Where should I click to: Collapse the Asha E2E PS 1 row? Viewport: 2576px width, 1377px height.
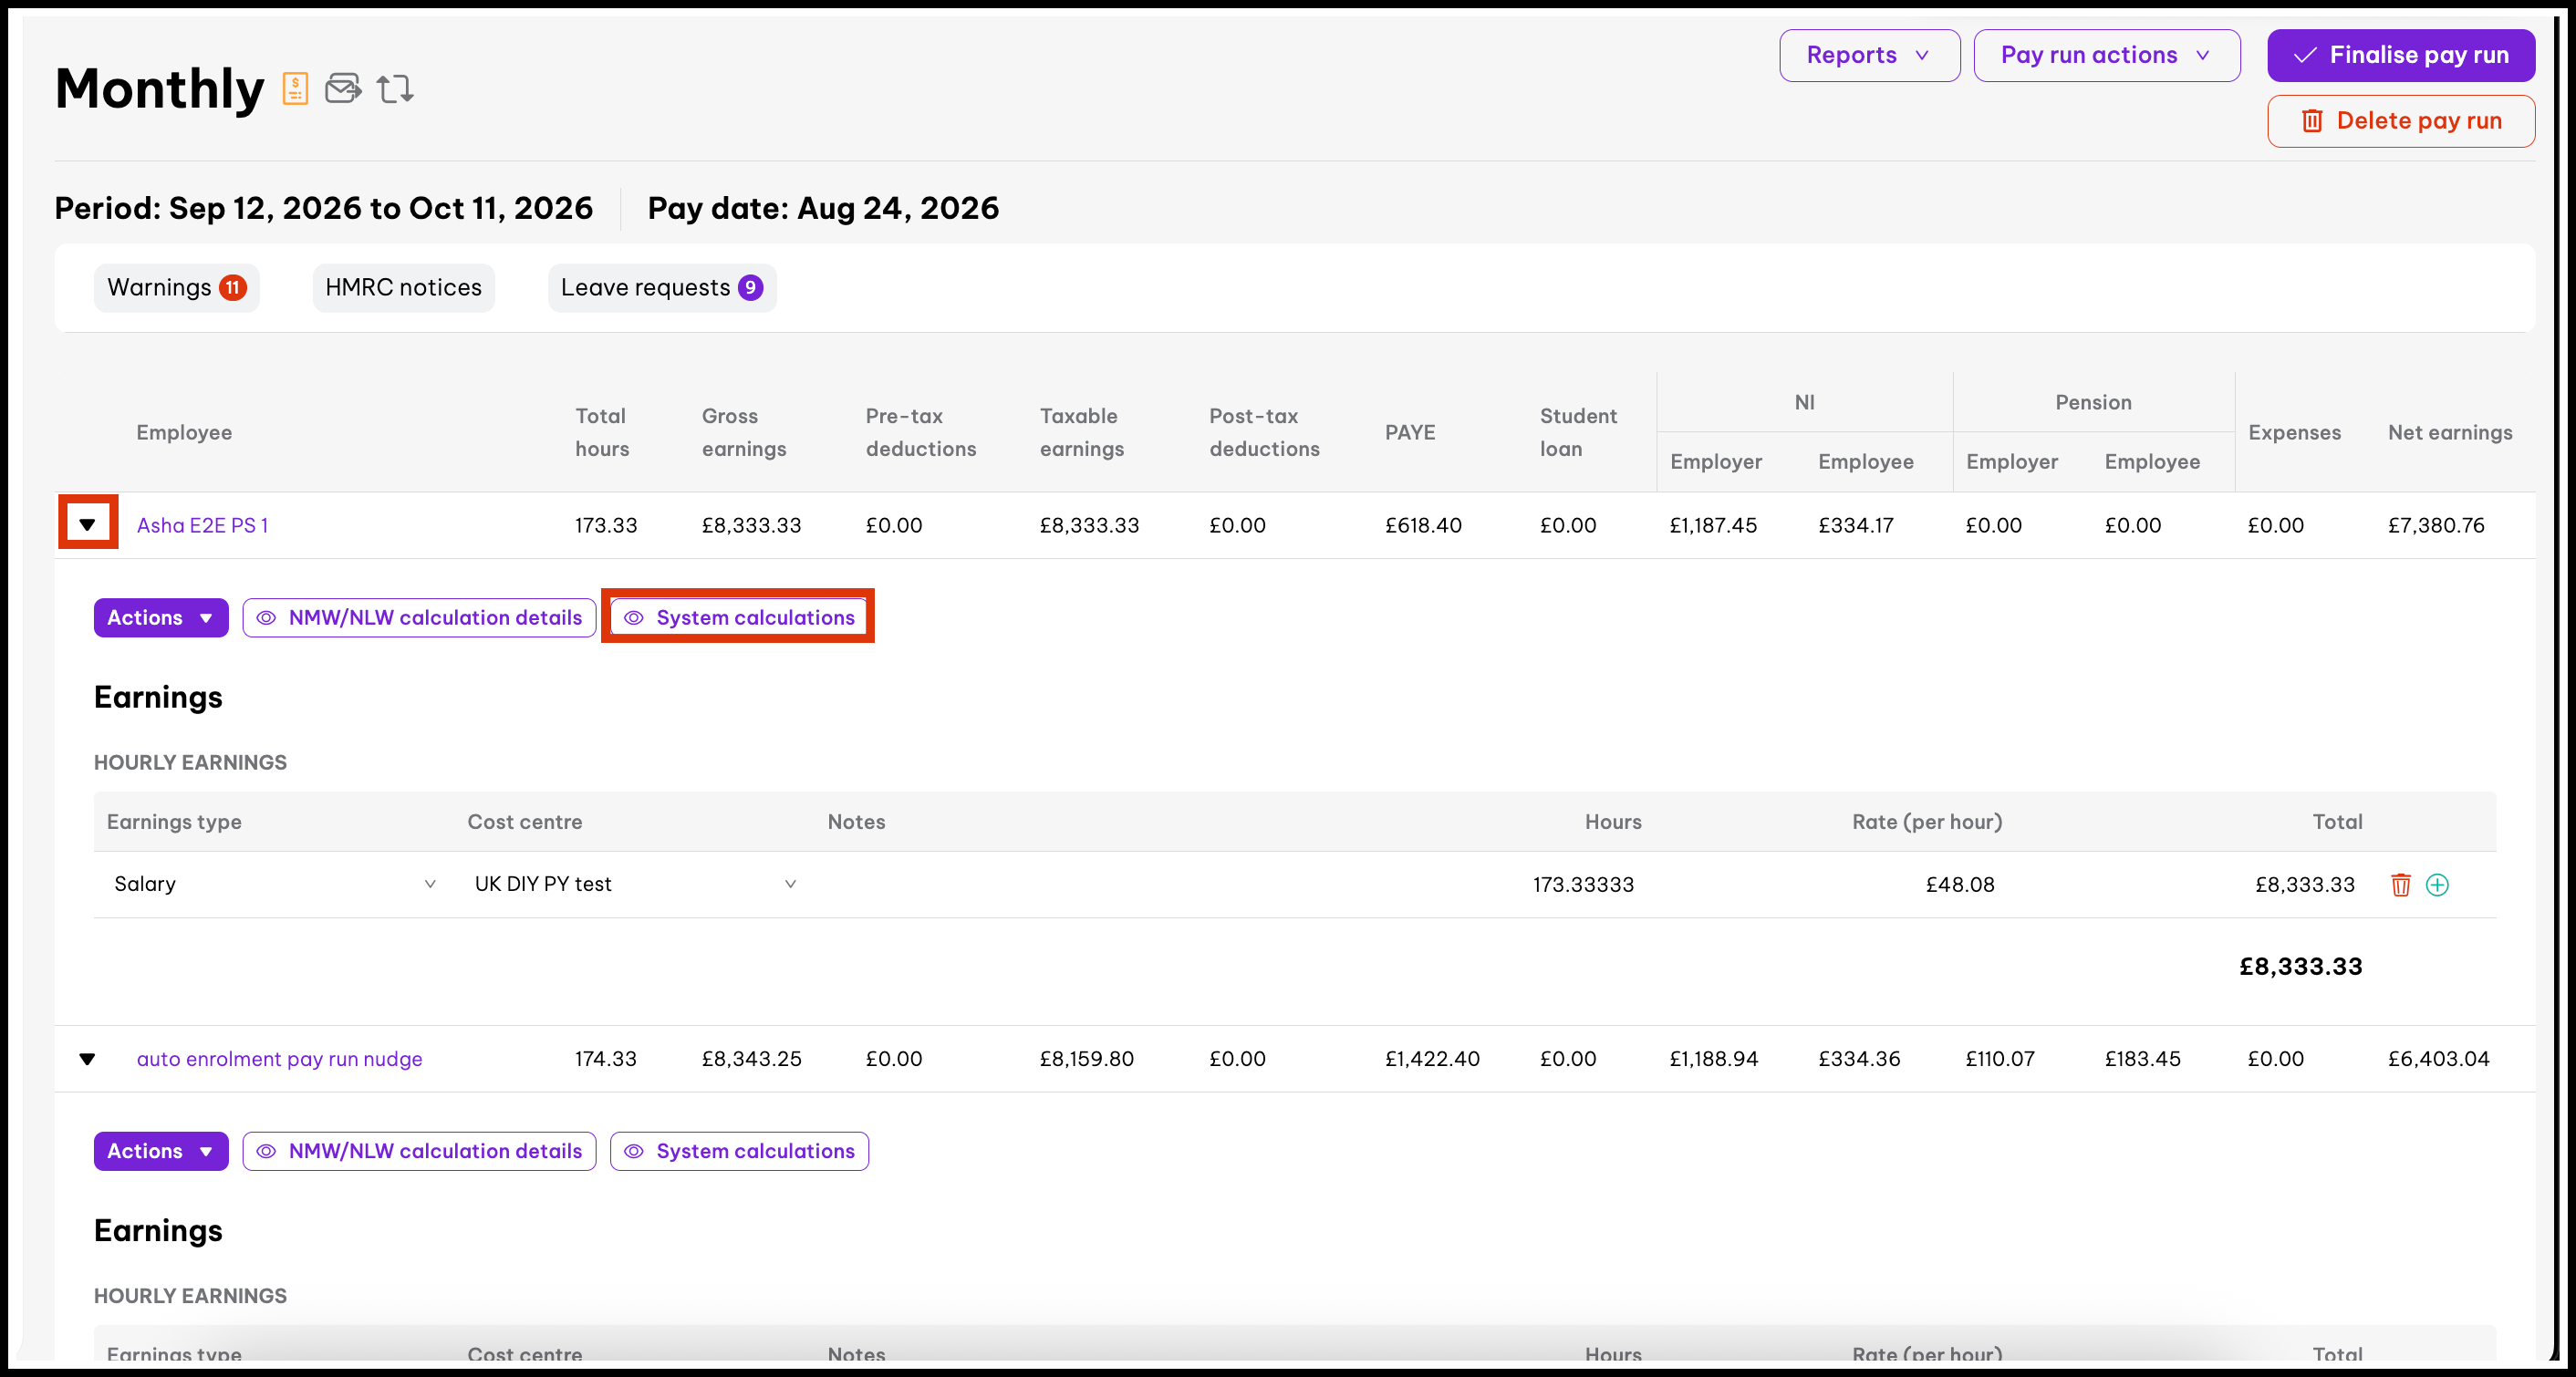point(87,524)
